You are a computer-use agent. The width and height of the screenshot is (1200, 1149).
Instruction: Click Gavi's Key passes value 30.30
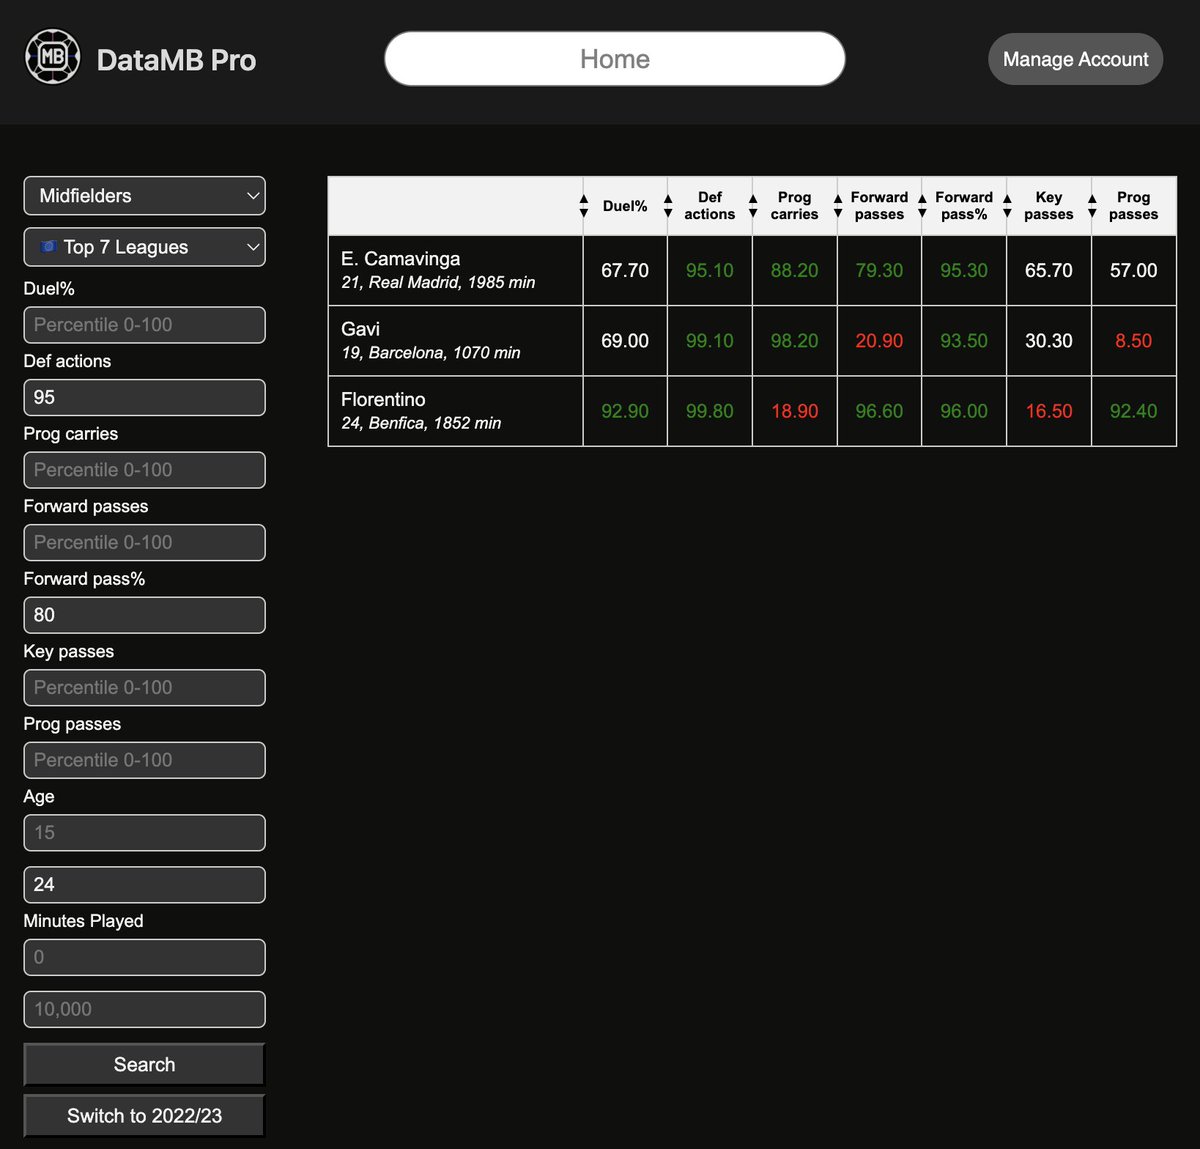tap(1049, 340)
